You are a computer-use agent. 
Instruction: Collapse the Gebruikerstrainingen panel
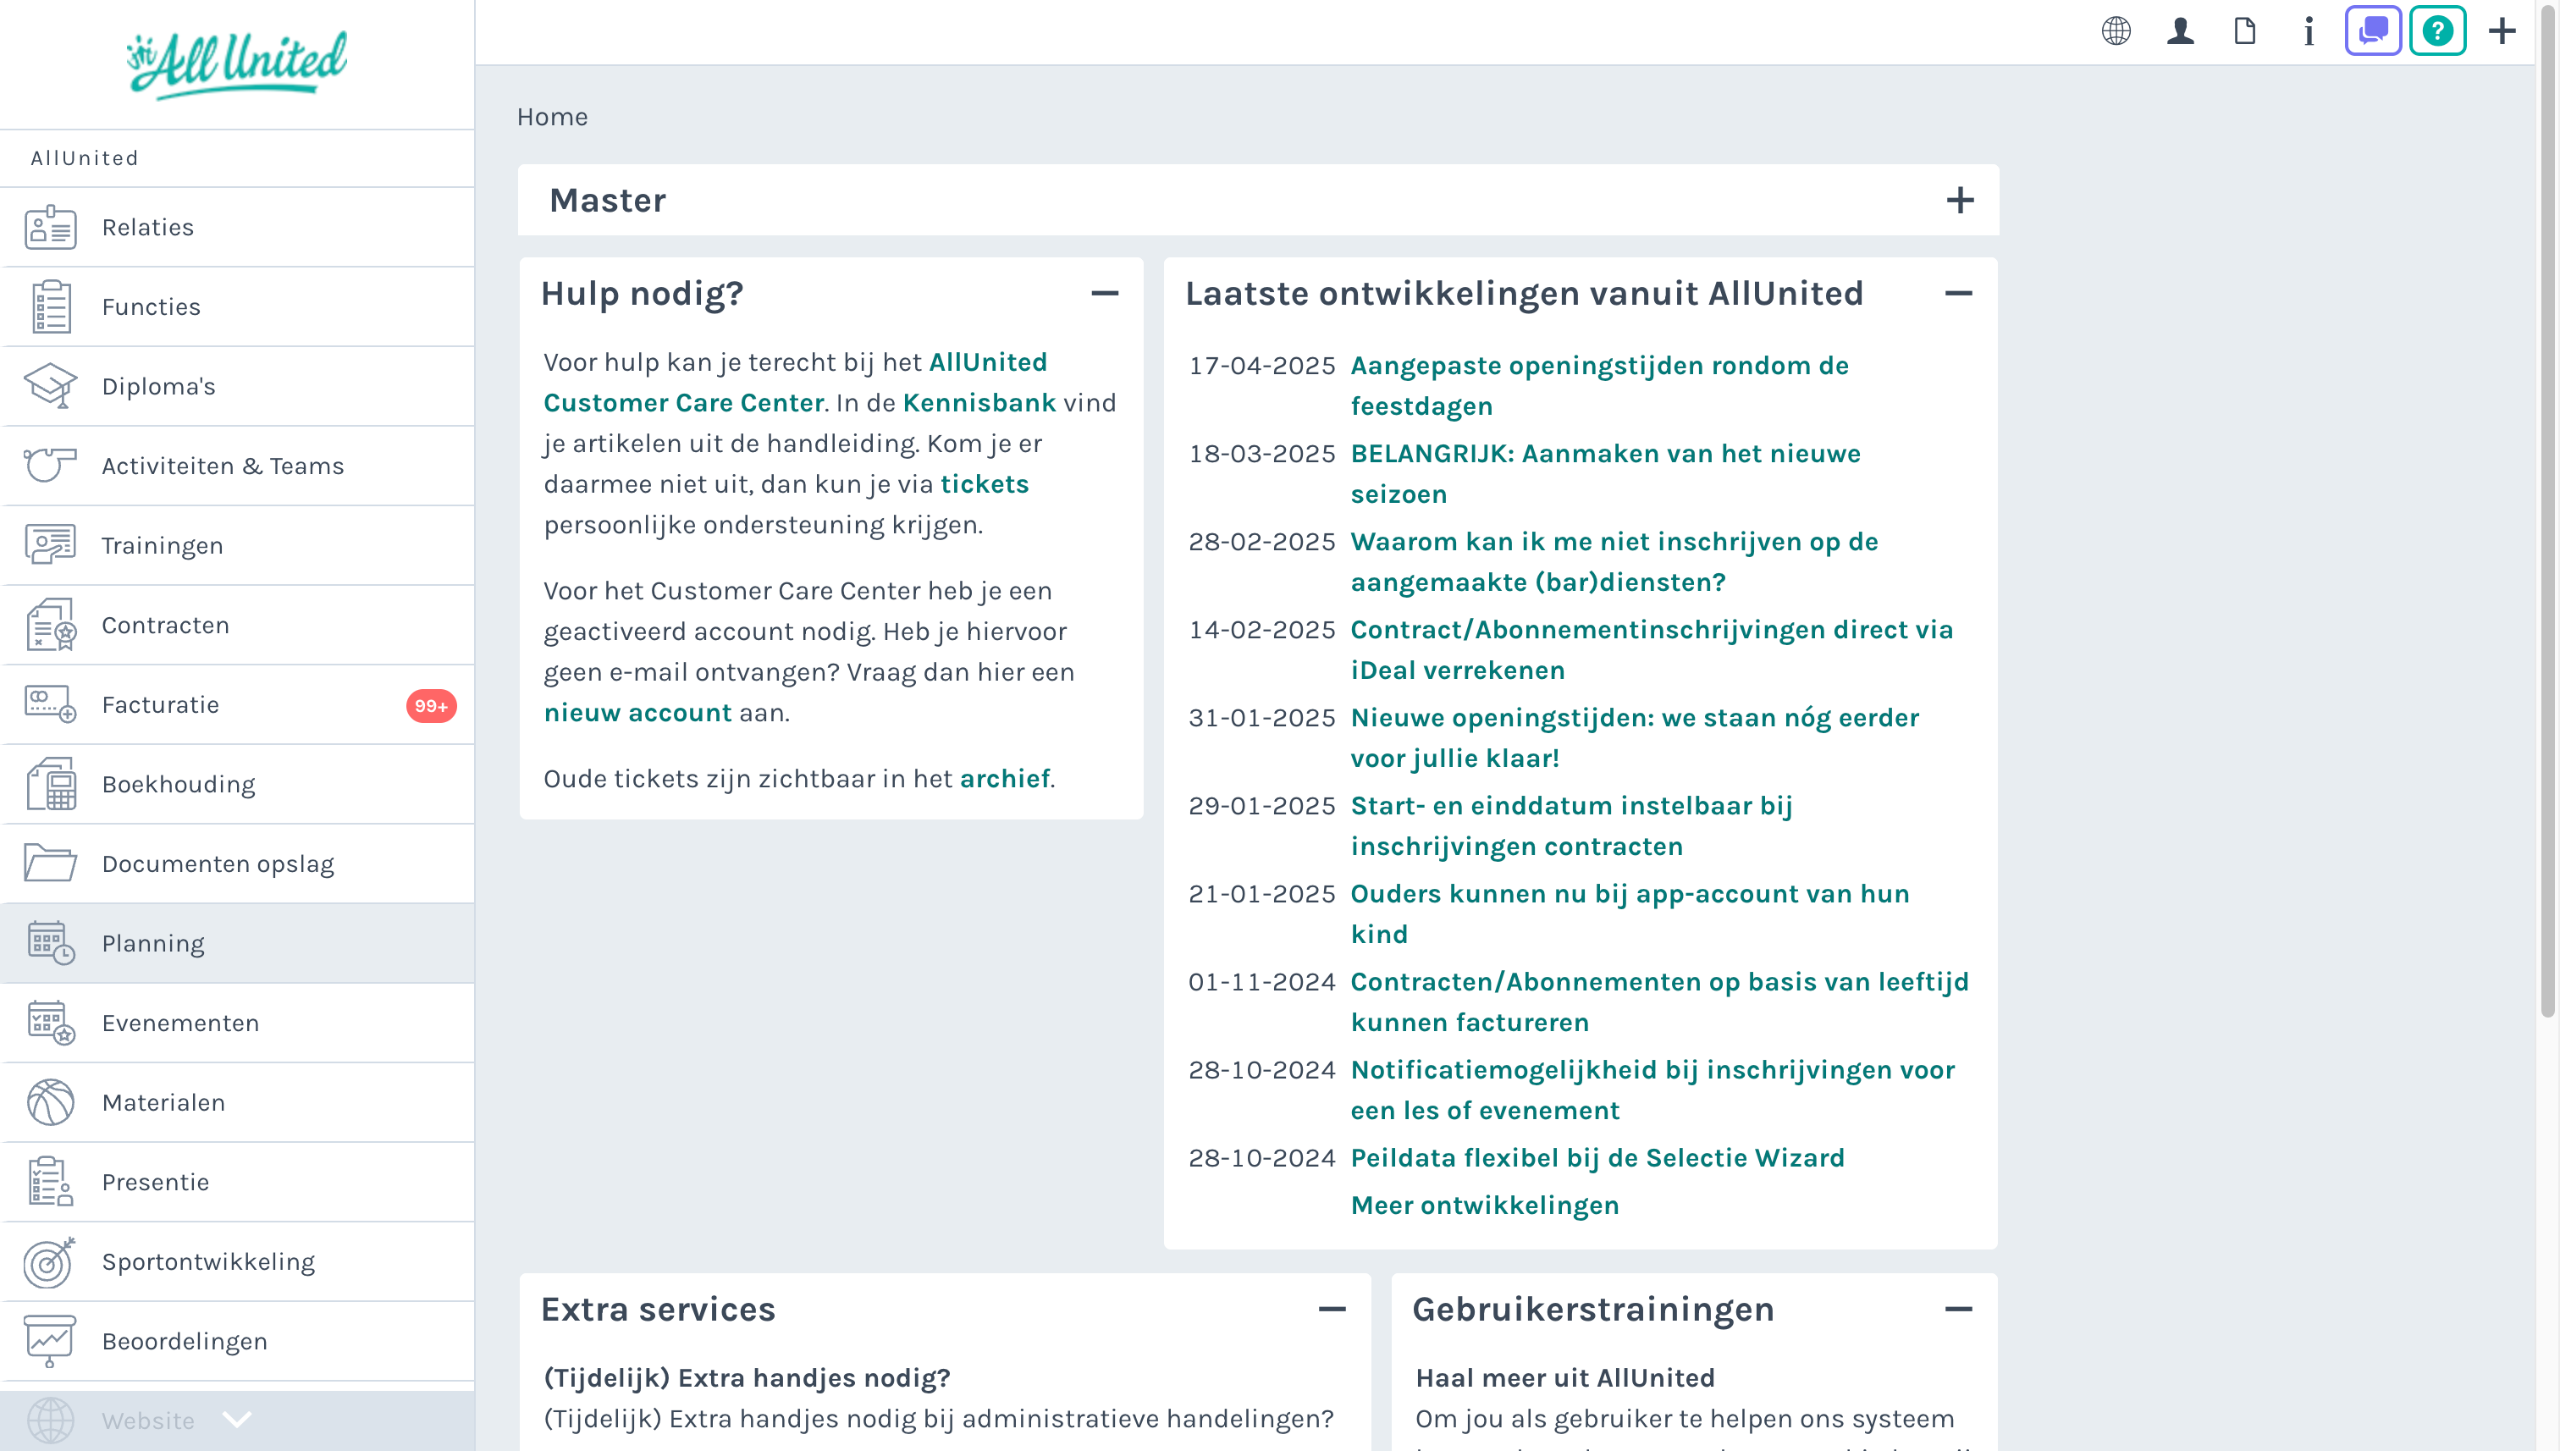(x=1959, y=1310)
